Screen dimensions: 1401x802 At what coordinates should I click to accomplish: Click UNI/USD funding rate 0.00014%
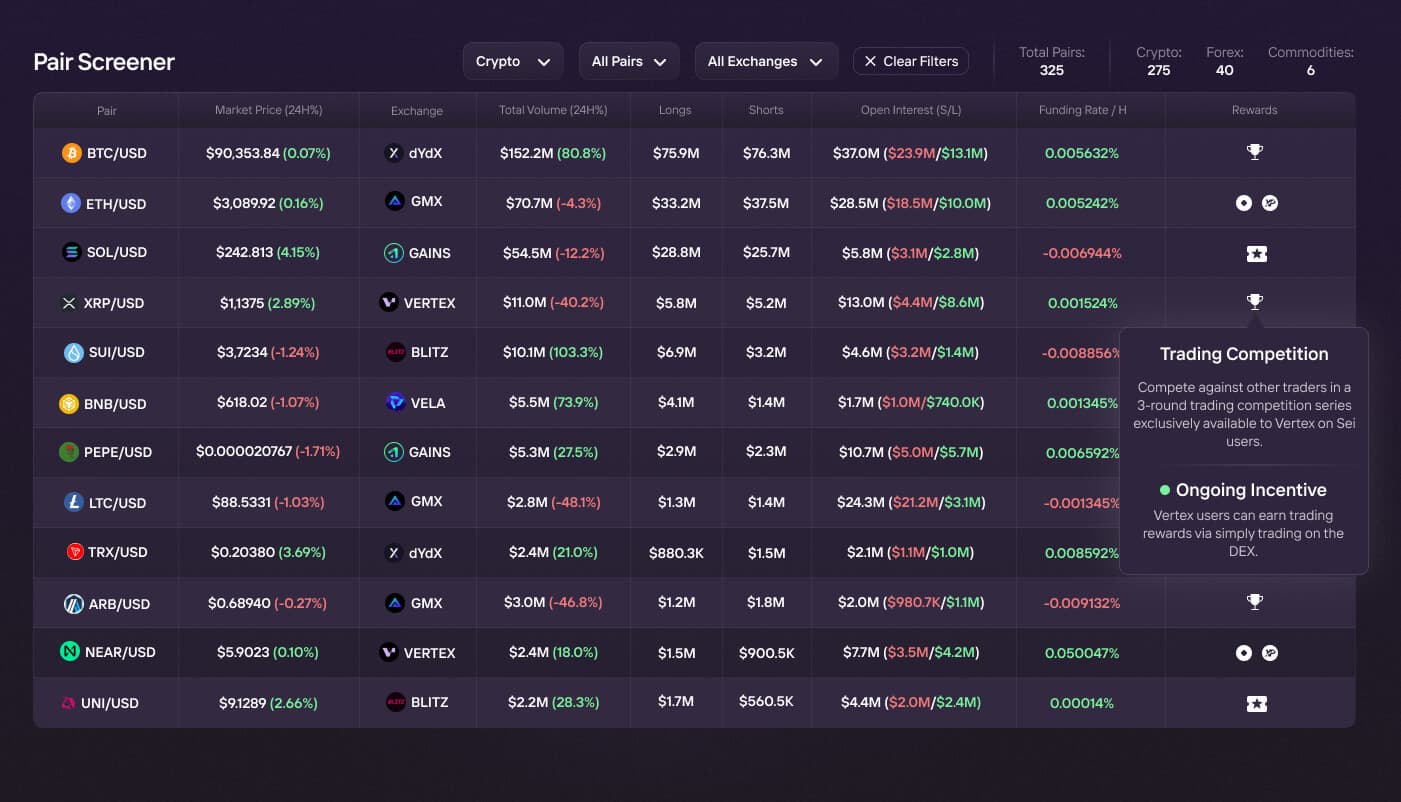pyautogui.click(x=1082, y=703)
